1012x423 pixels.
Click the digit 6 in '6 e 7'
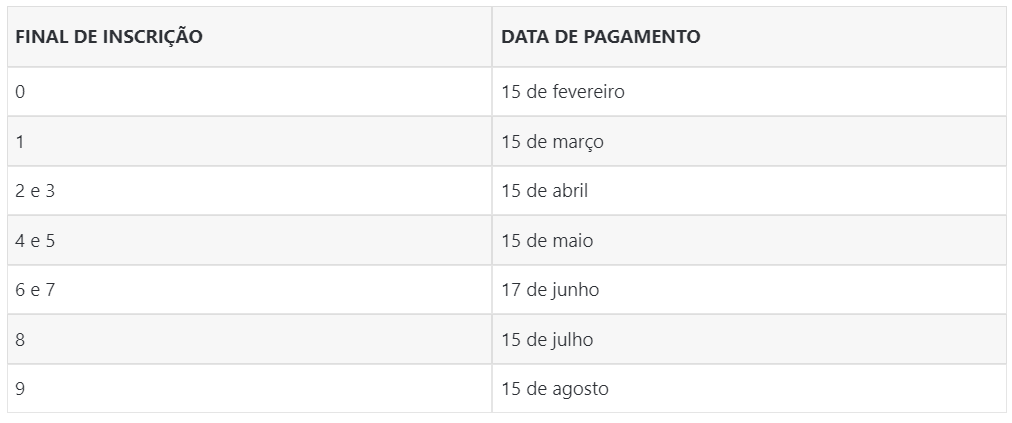(20, 290)
